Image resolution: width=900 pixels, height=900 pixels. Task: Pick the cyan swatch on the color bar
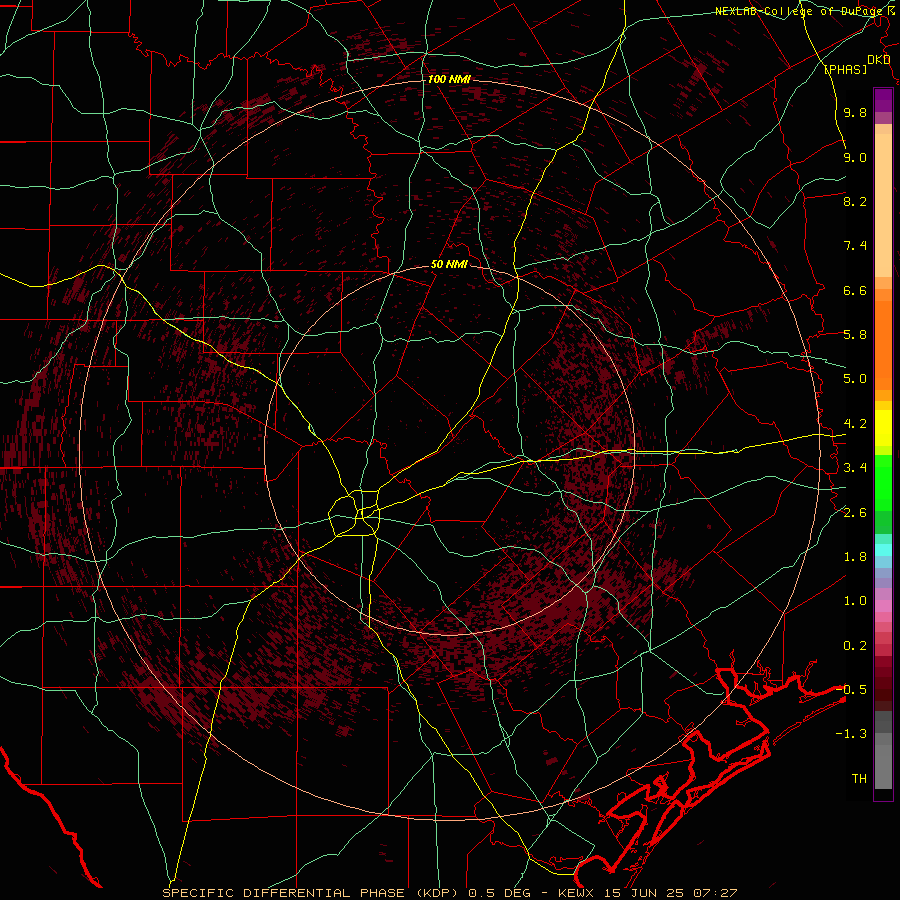(883, 550)
